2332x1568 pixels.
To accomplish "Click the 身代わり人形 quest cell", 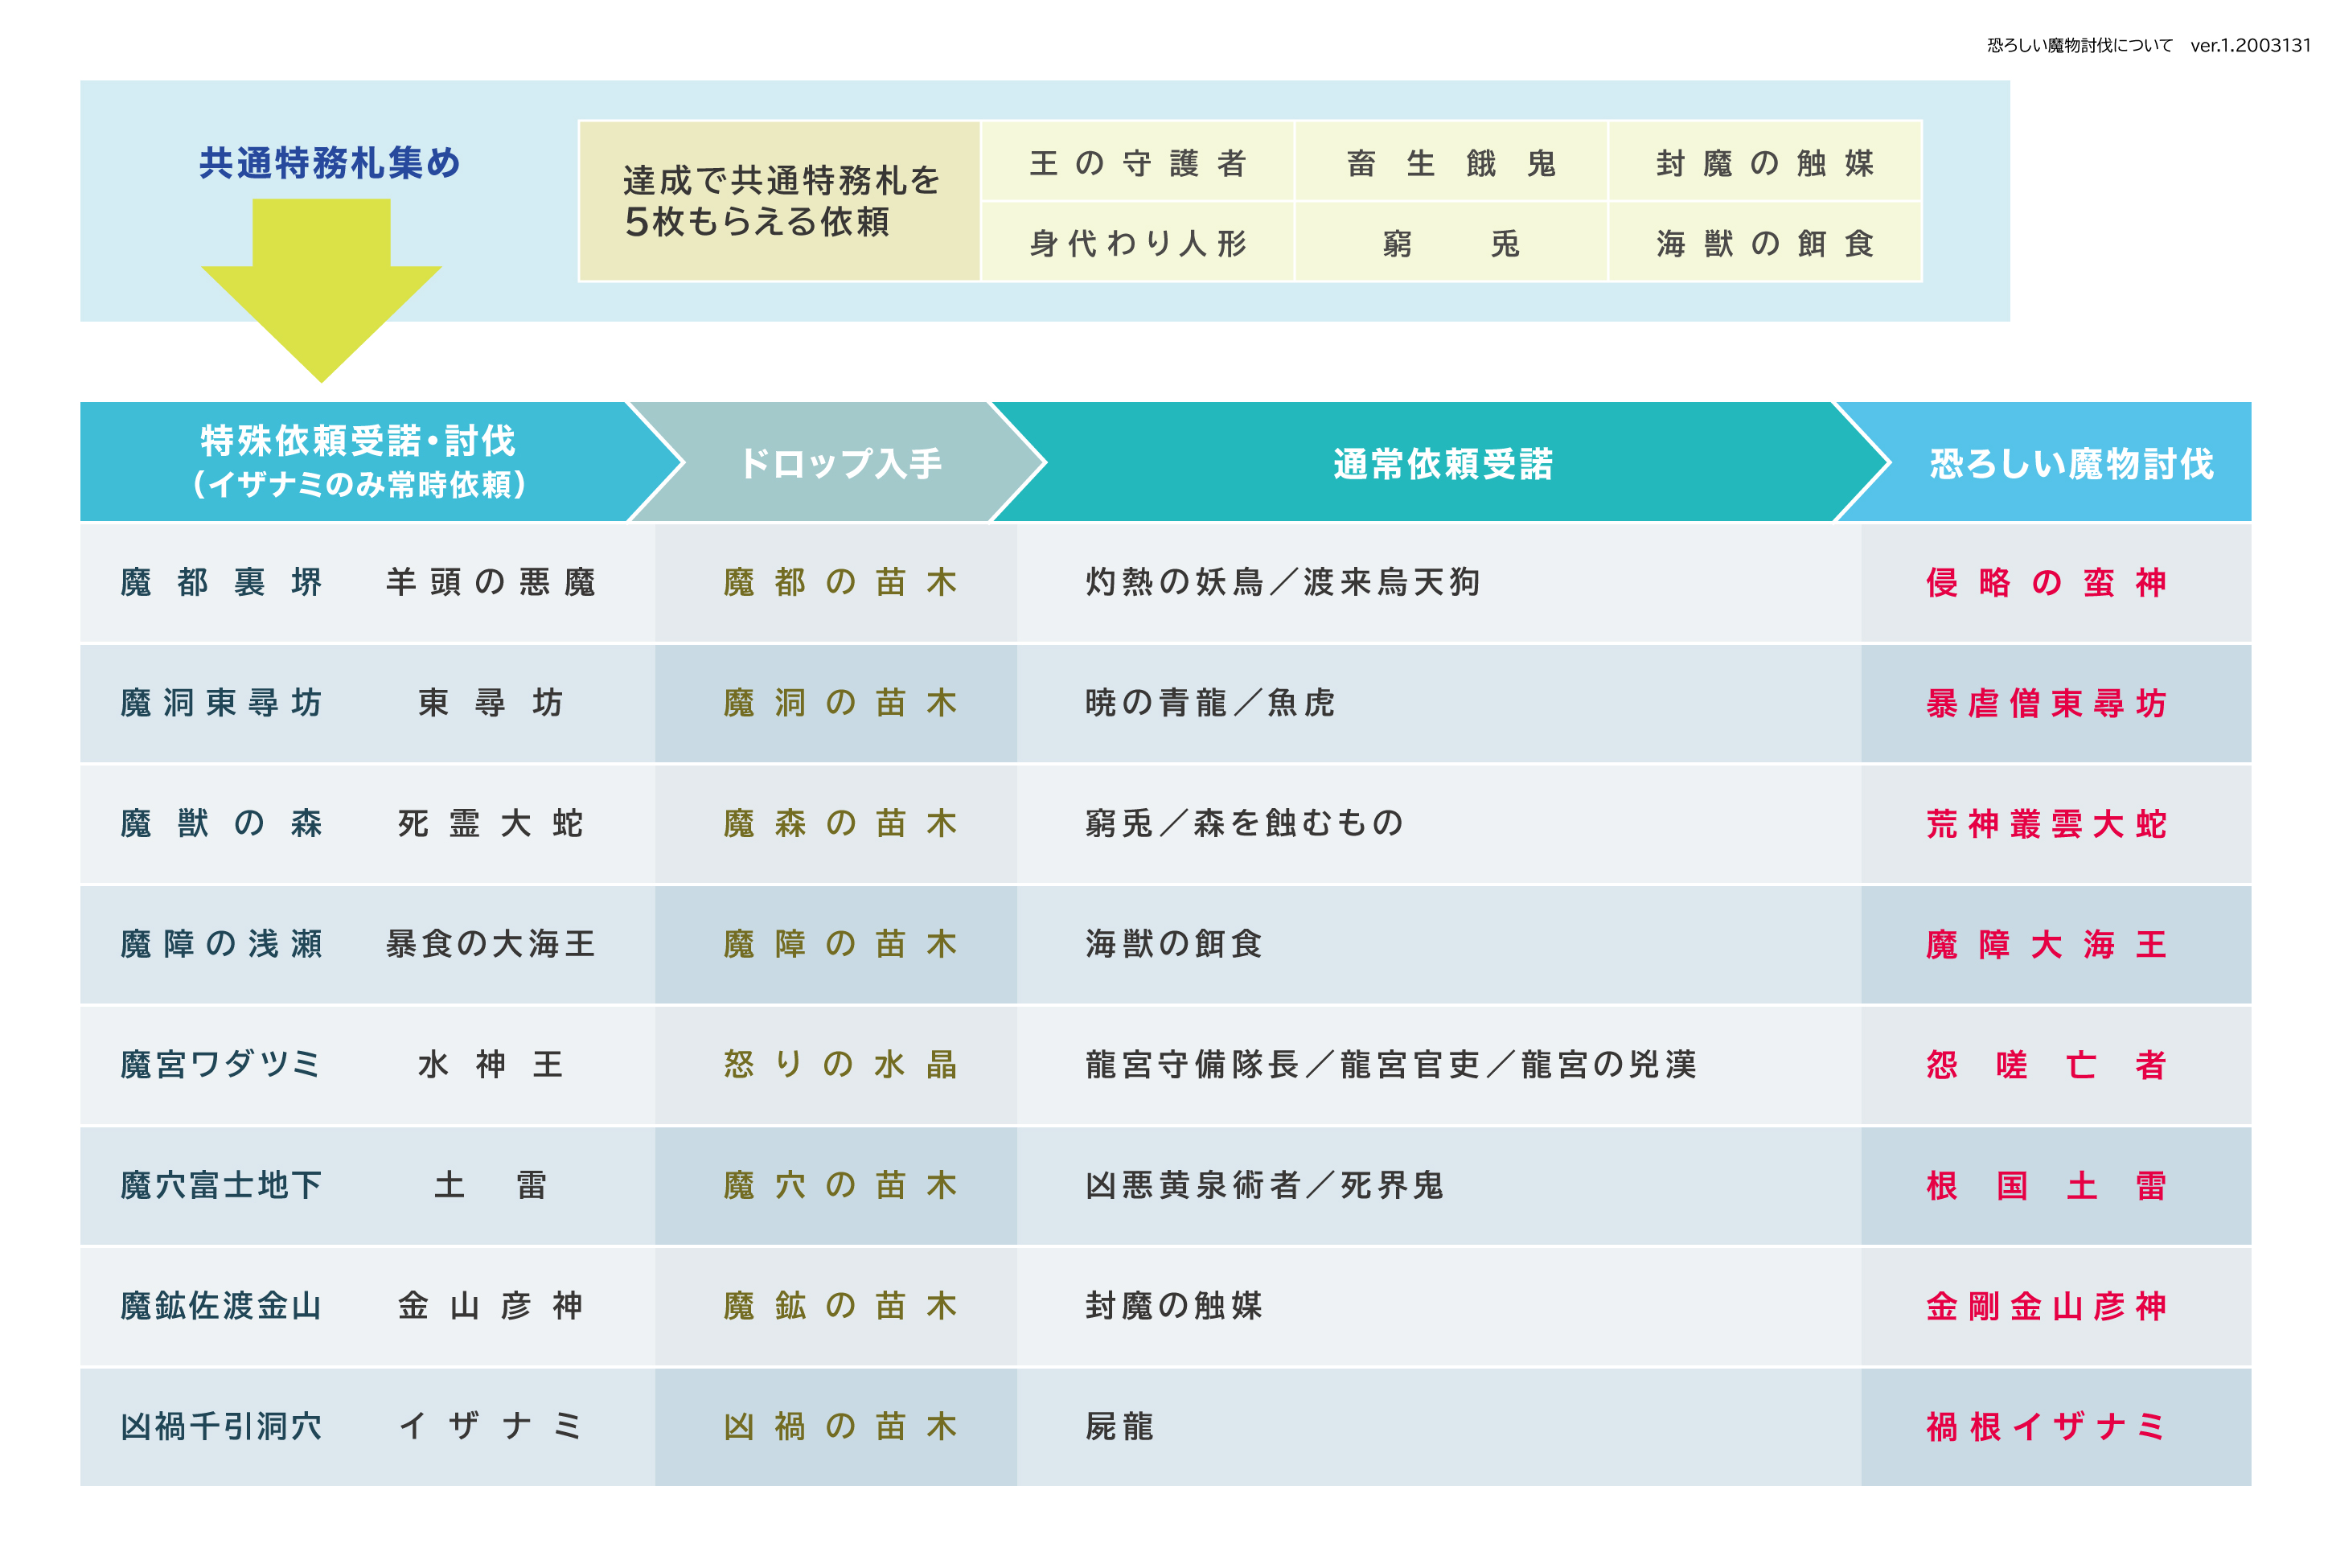I will click(x=1137, y=243).
